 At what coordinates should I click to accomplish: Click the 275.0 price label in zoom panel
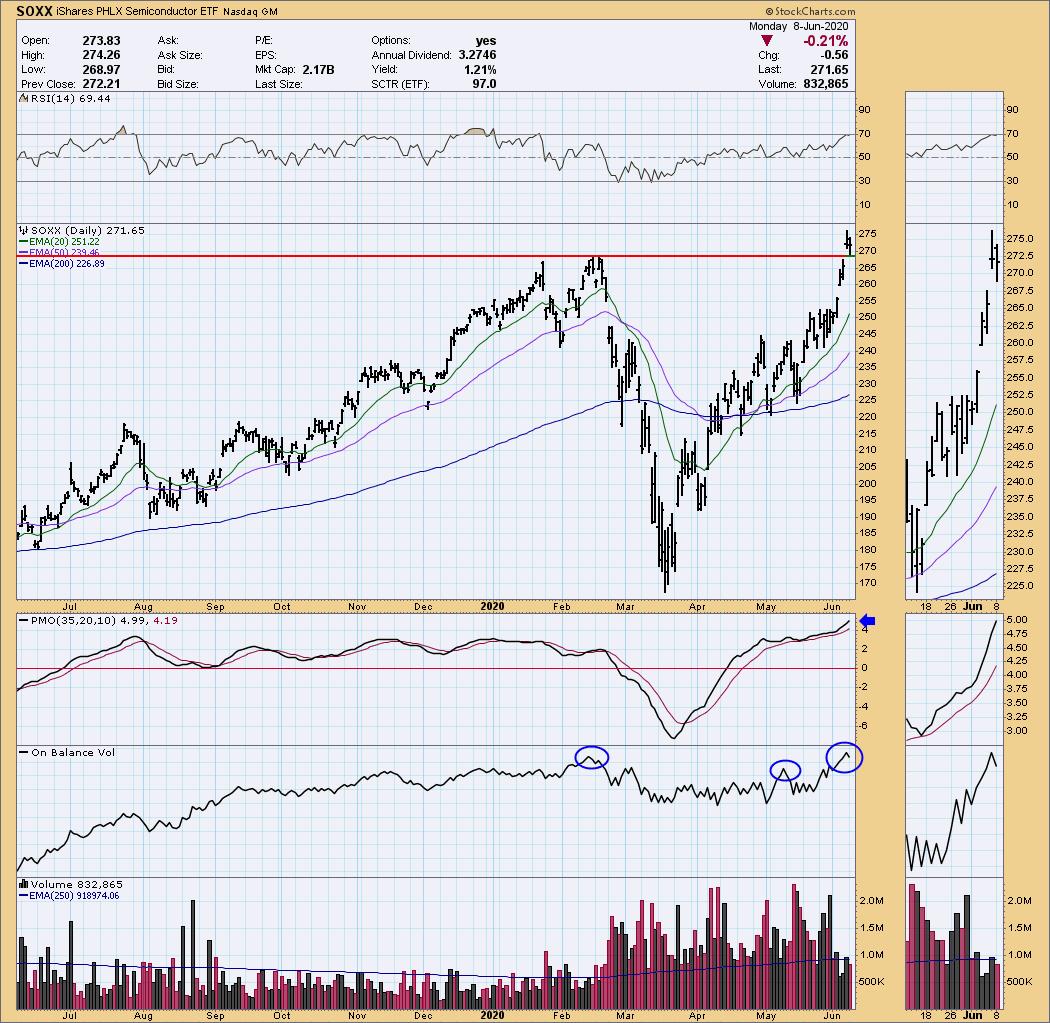click(x=1020, y=238)
